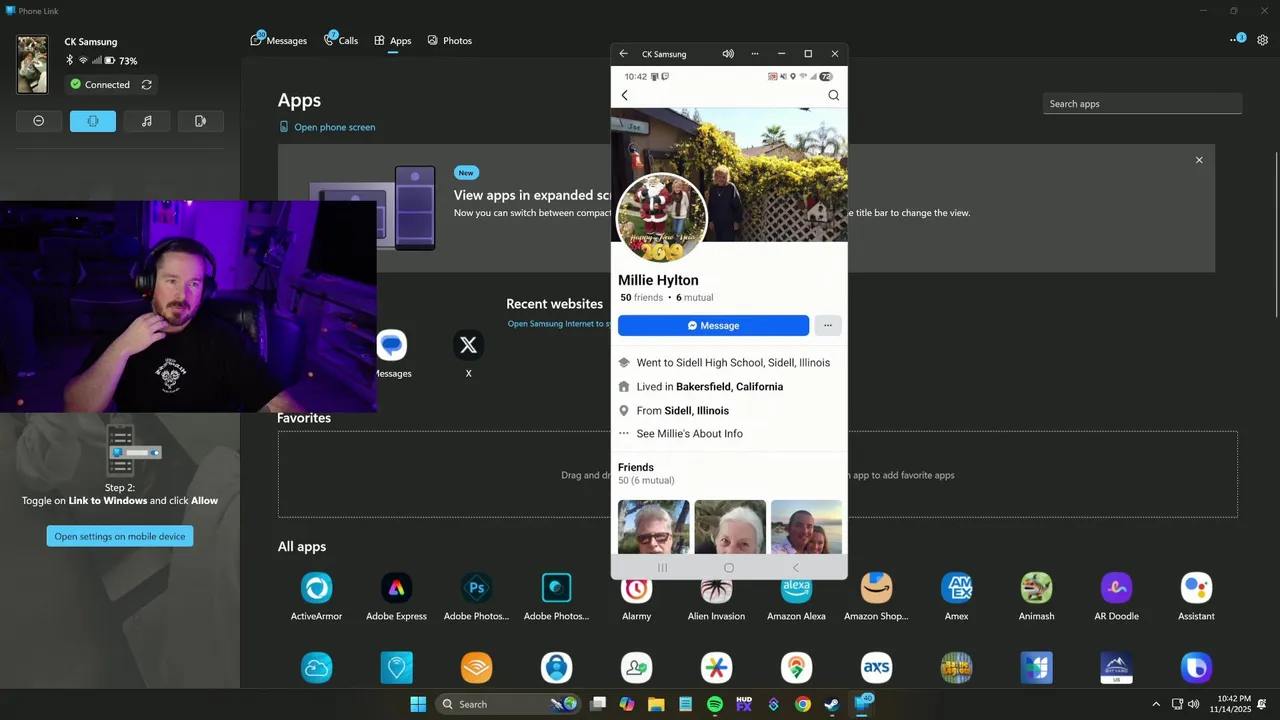1280x720 pixels.
Task: Open the audio player music note button
Action: tap(147, 121)
